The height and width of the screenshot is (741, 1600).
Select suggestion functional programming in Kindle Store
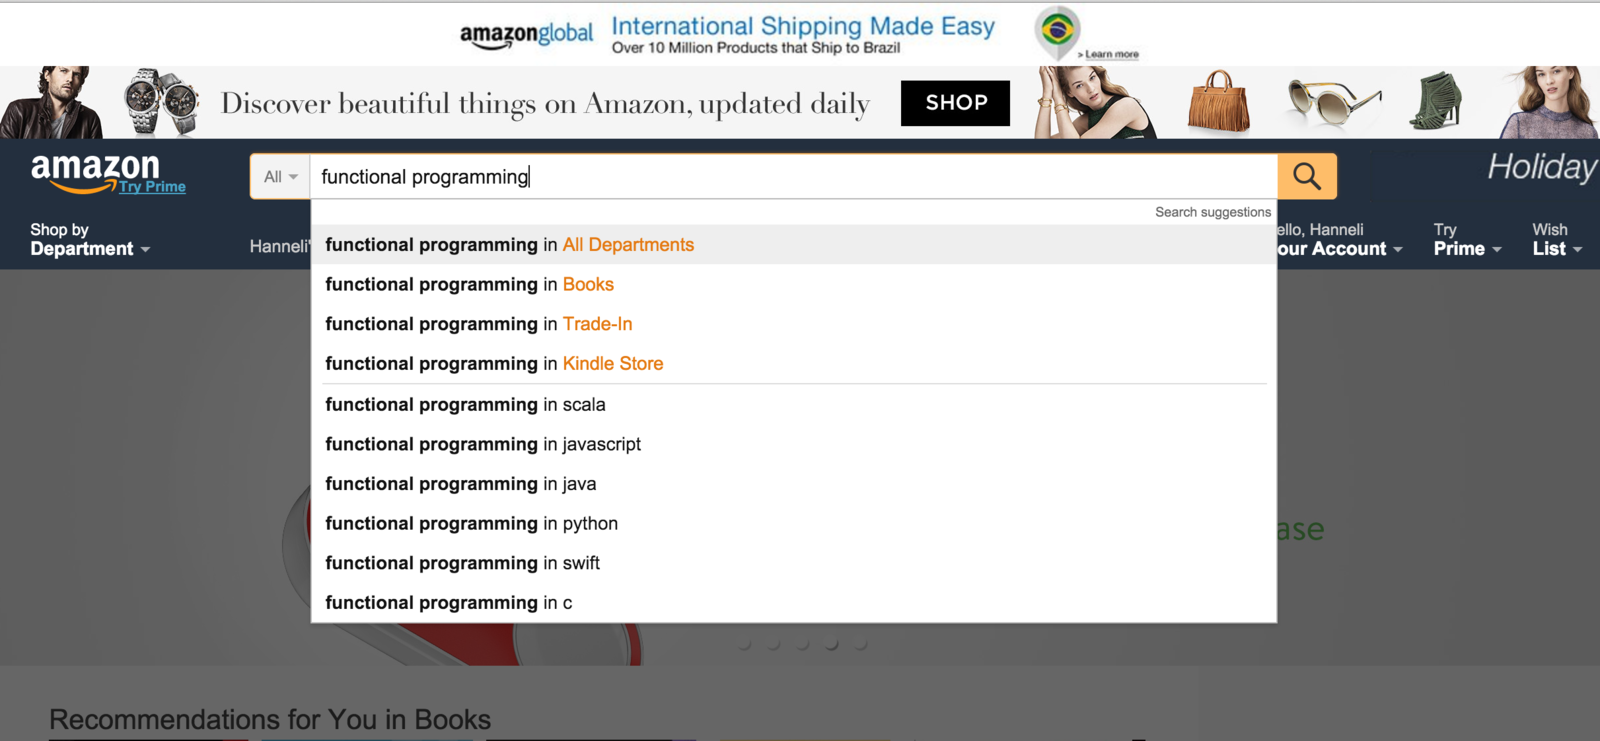point(794,364)
